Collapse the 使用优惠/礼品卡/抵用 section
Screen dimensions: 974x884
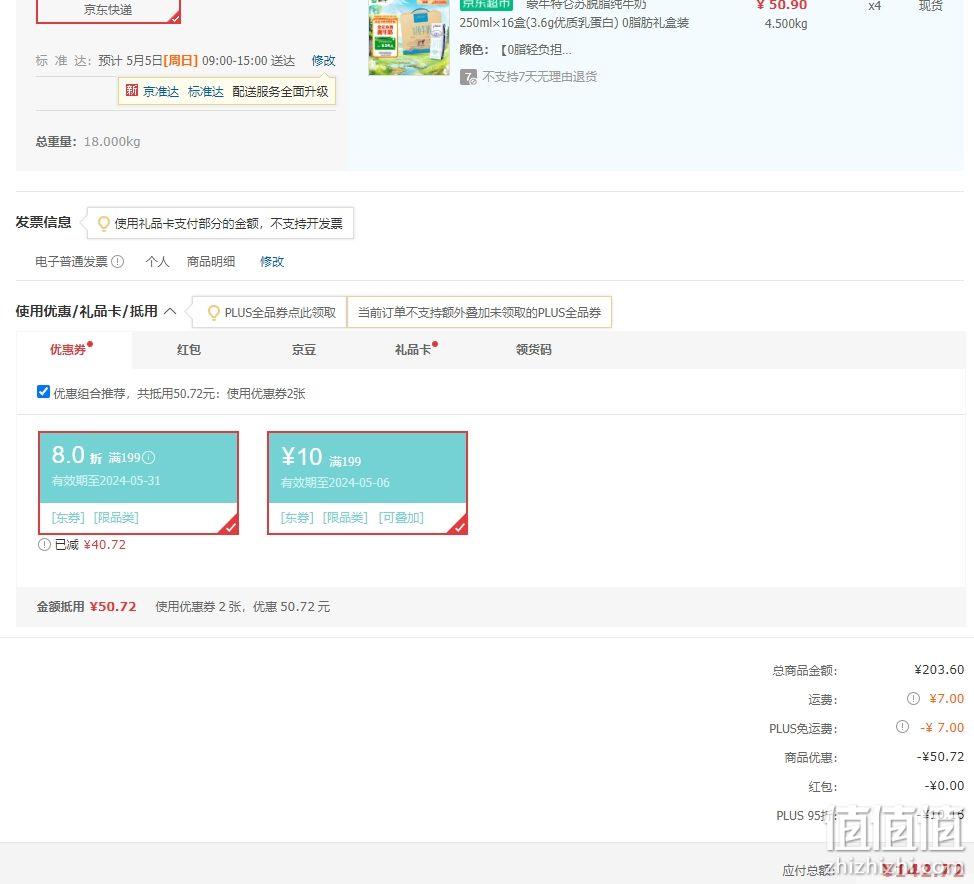point(170,311)
